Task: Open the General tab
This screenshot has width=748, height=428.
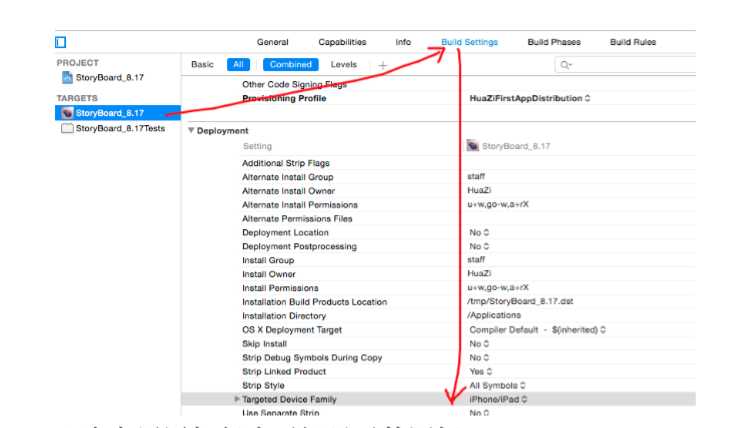Action: (272, 42)
